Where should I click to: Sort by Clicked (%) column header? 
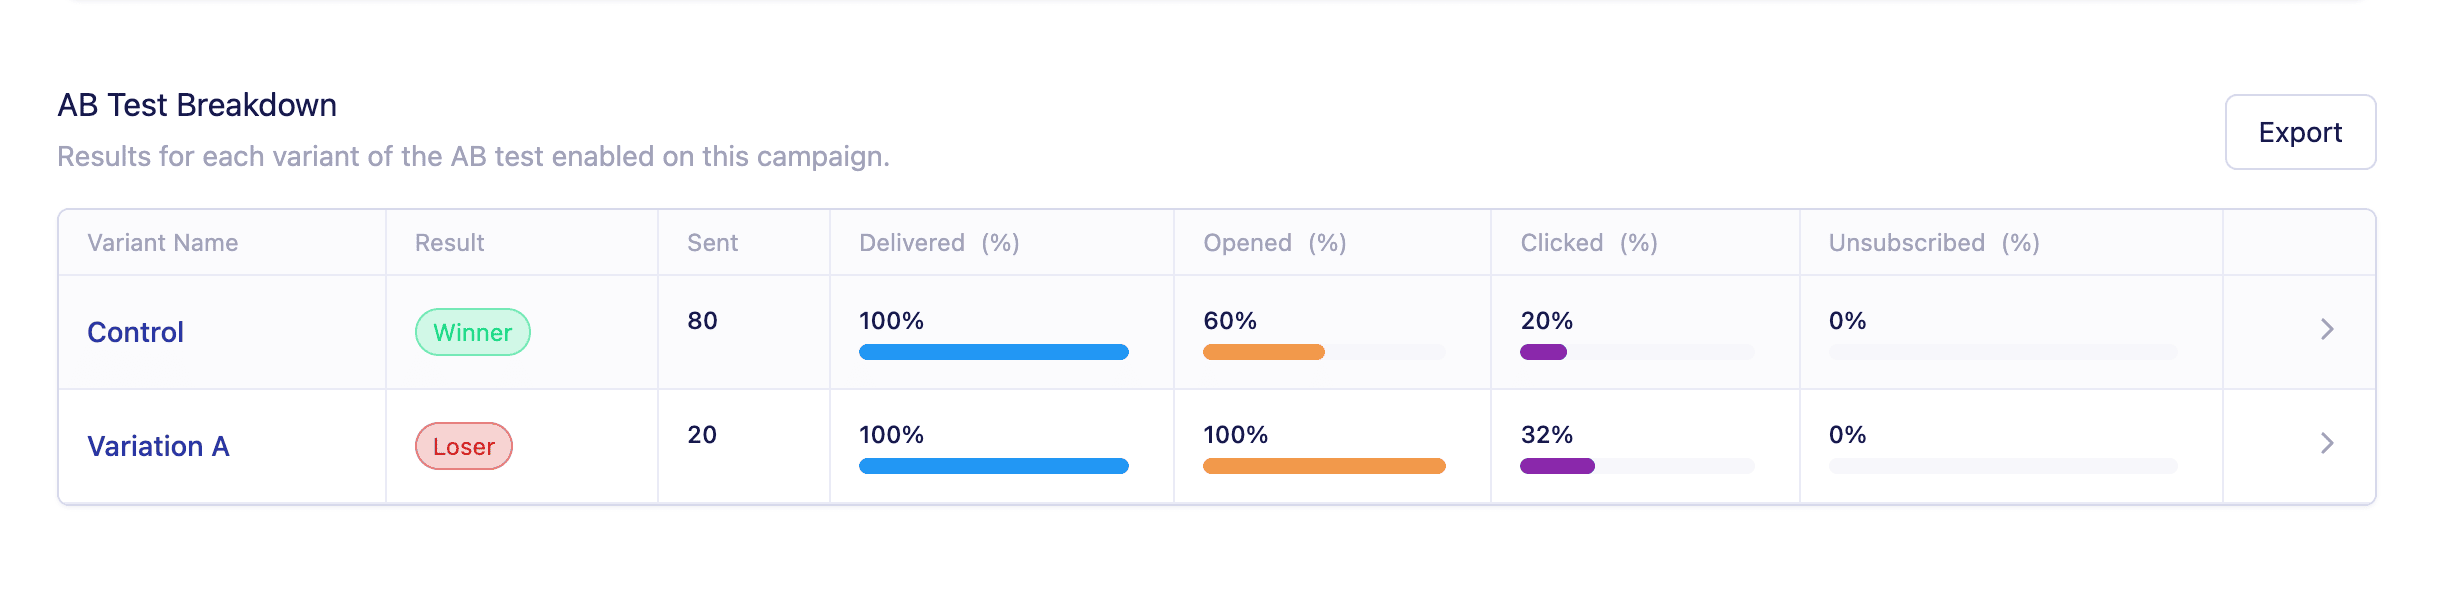[1589, 243]
